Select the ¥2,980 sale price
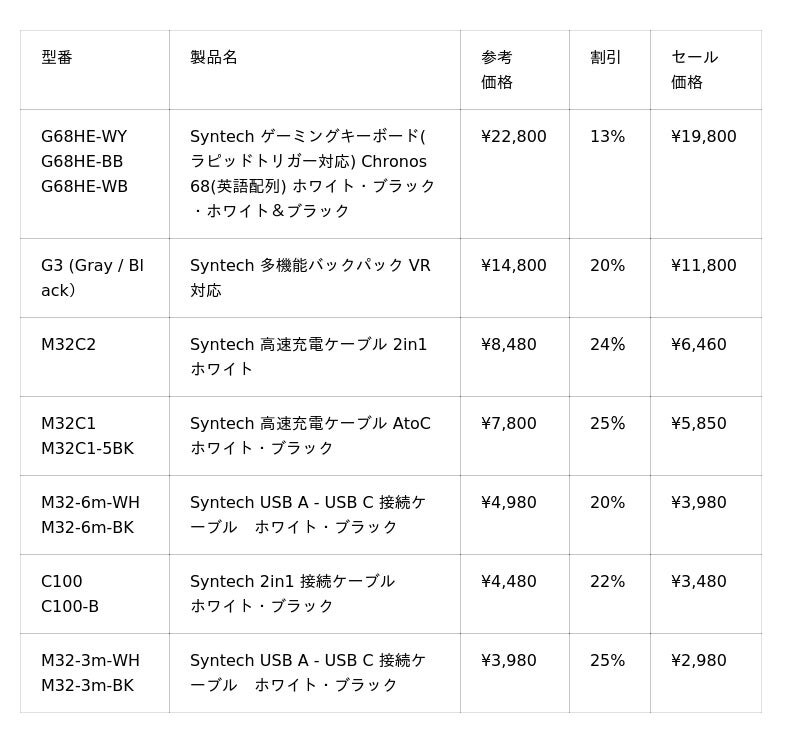The image size is (800, 743). [x=699, y=661]
